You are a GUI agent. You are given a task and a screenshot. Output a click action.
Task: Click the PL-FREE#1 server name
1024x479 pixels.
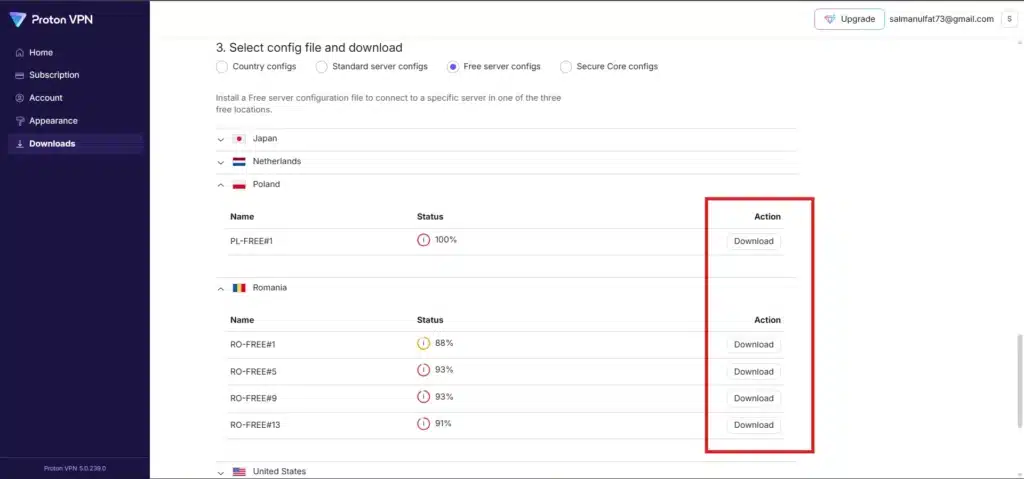[251, 242]
